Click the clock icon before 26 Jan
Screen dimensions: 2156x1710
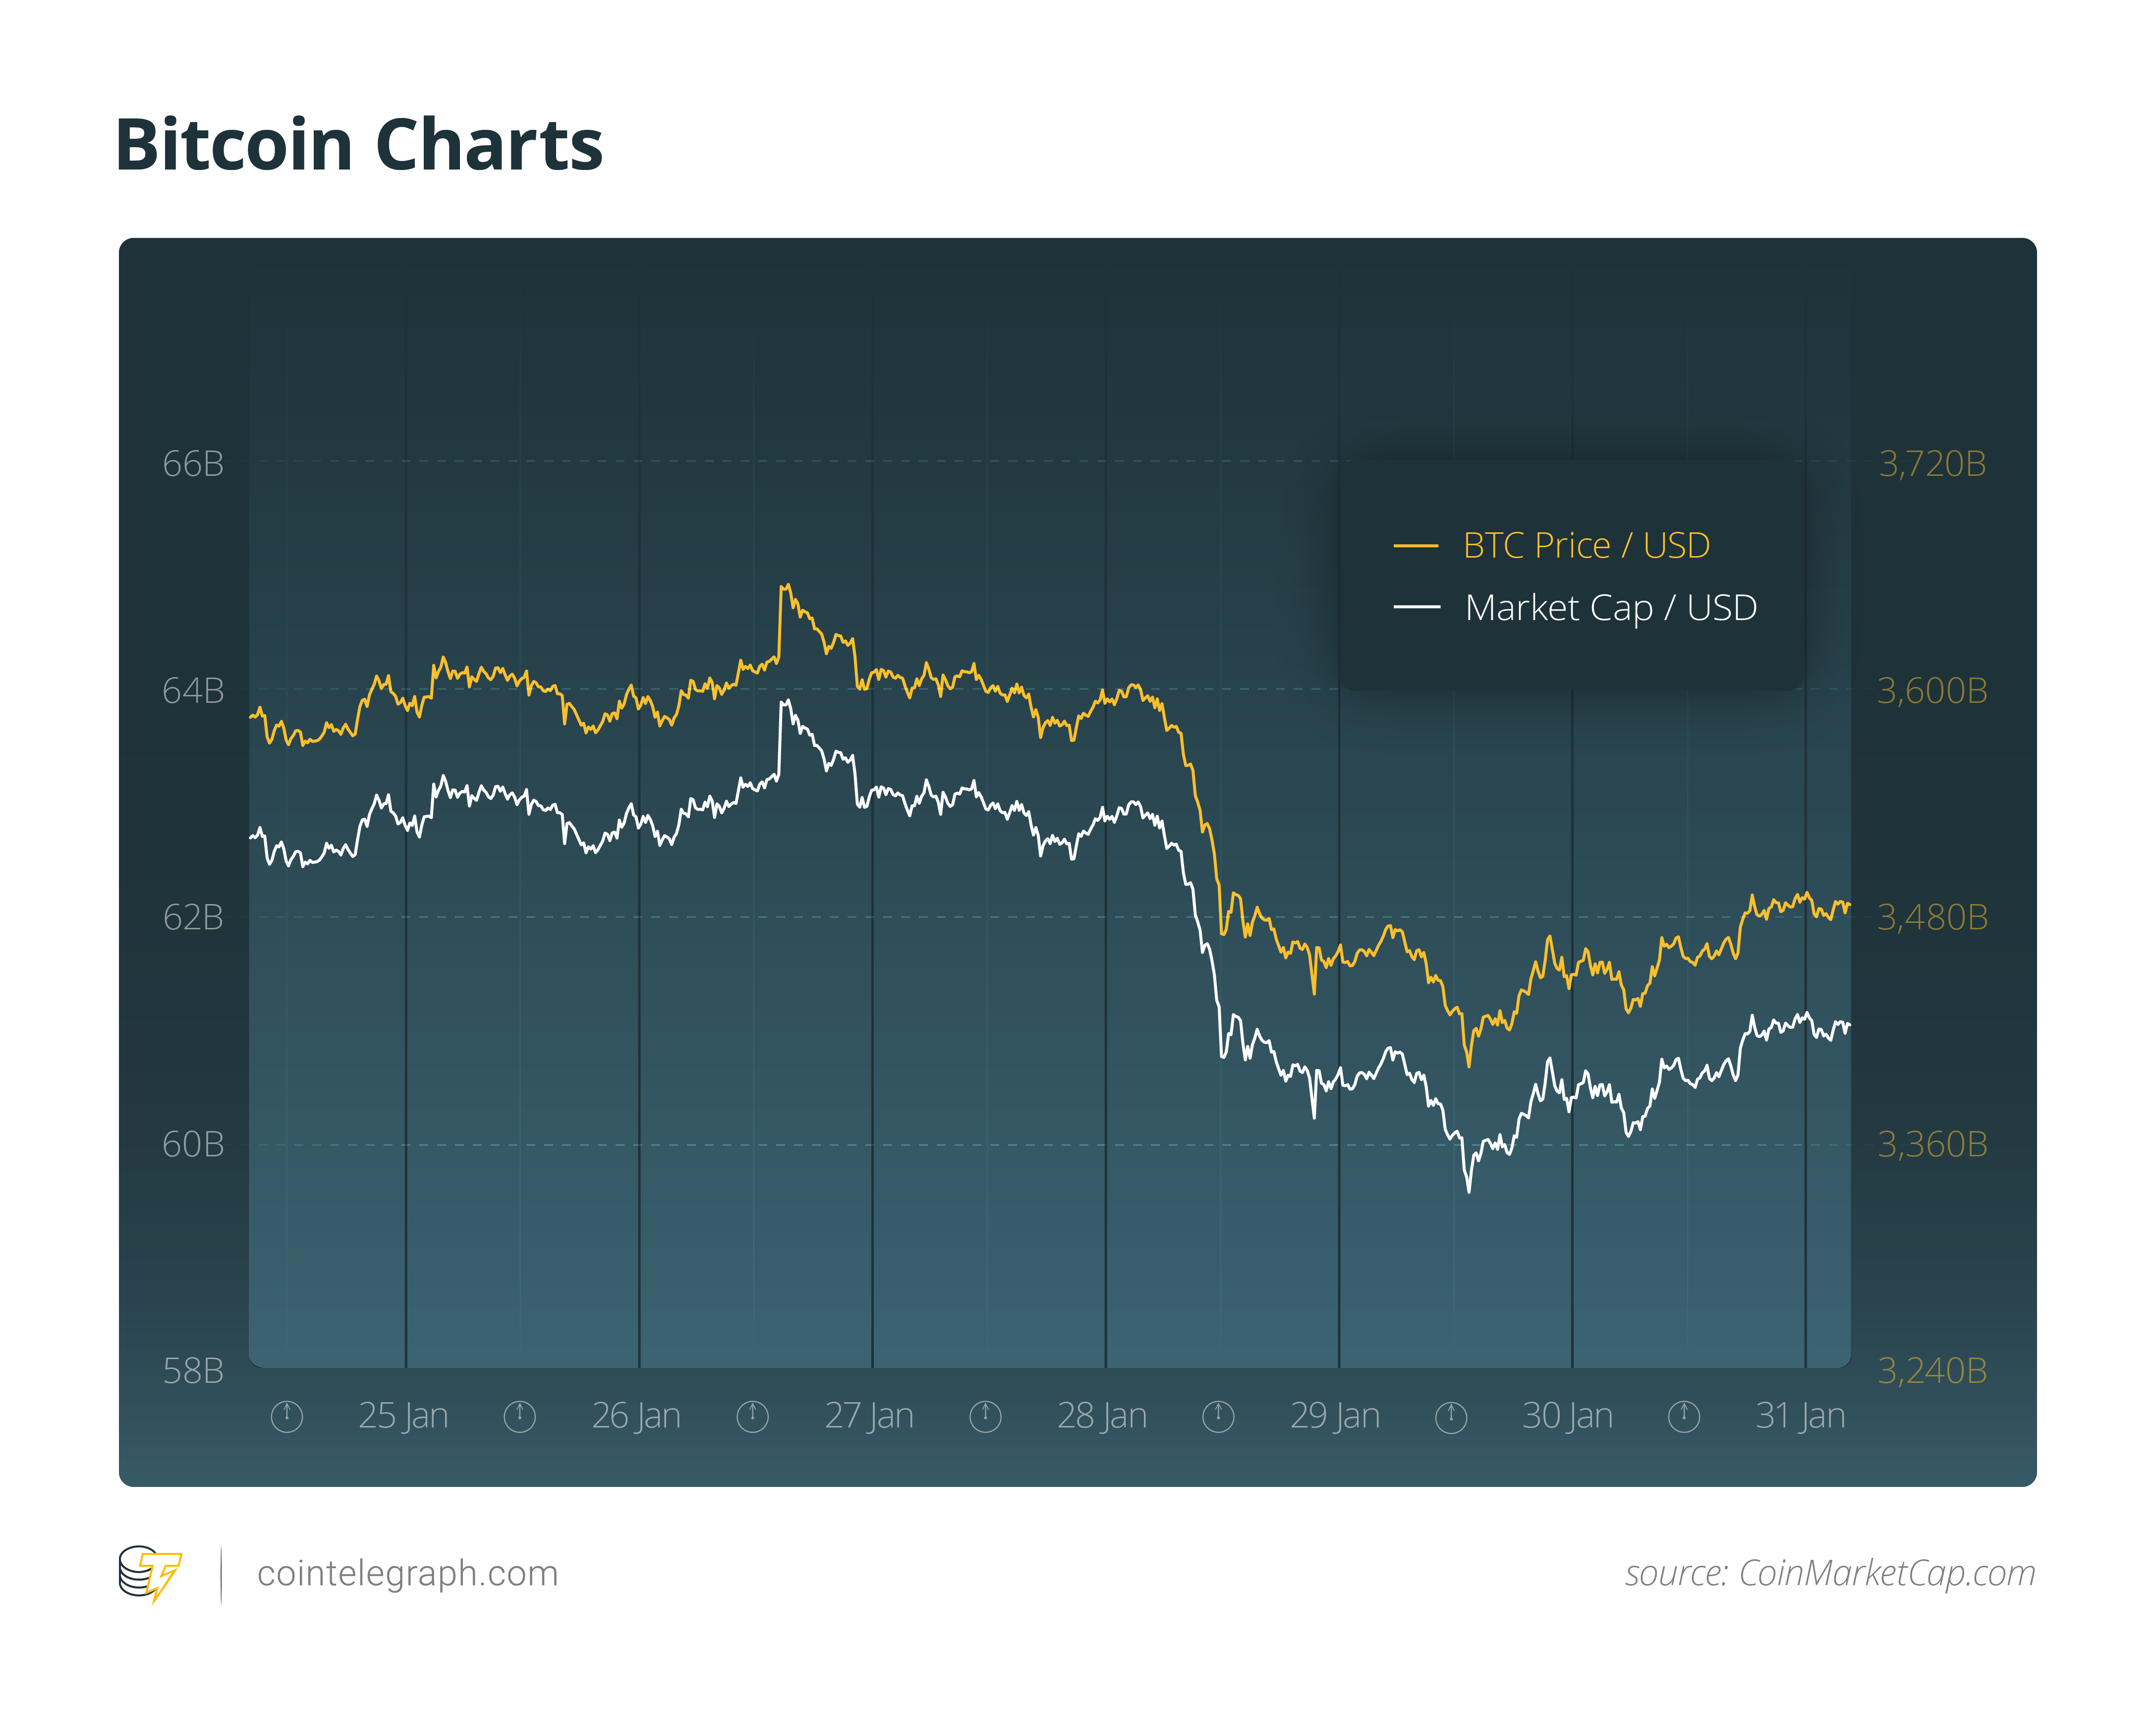pyautogui.click(x=520, y=1416)
